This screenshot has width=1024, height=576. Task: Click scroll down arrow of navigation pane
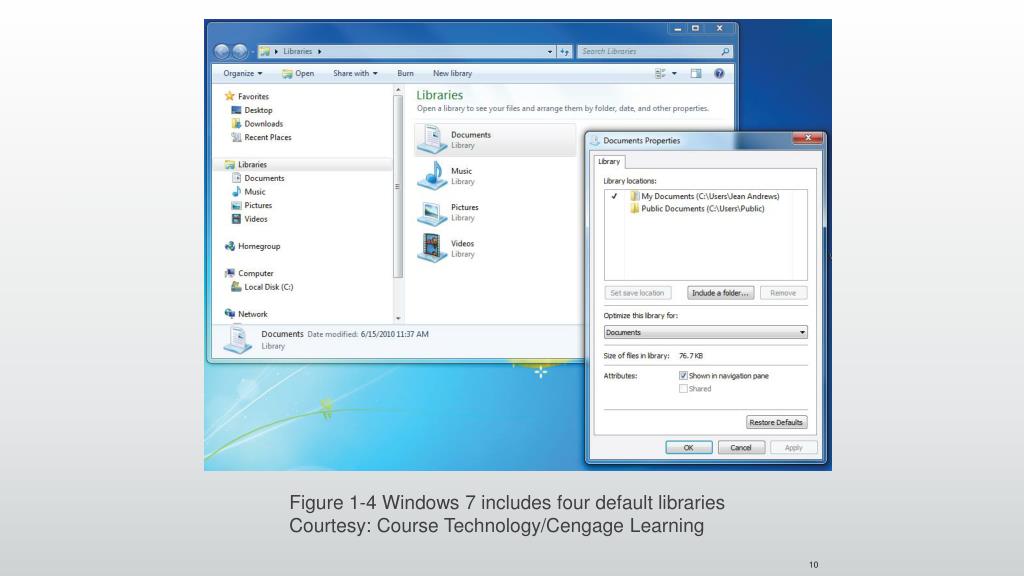click(x=398, y=318)
